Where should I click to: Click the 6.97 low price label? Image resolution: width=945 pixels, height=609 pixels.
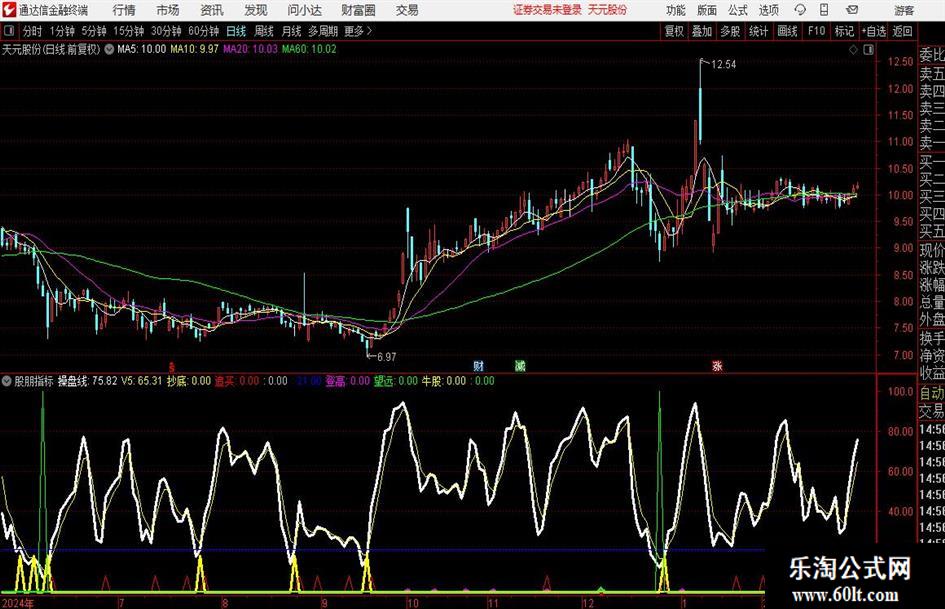click(x=386, y=357)
